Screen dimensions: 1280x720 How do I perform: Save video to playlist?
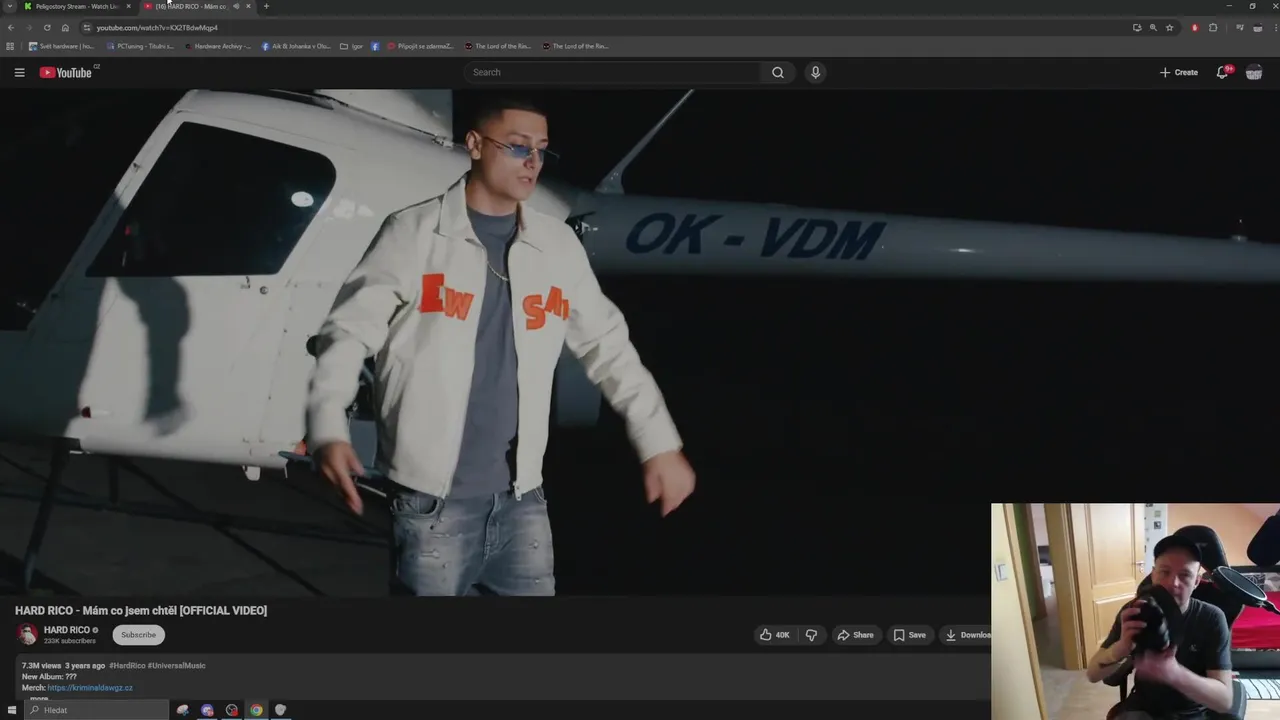(909, 635)
